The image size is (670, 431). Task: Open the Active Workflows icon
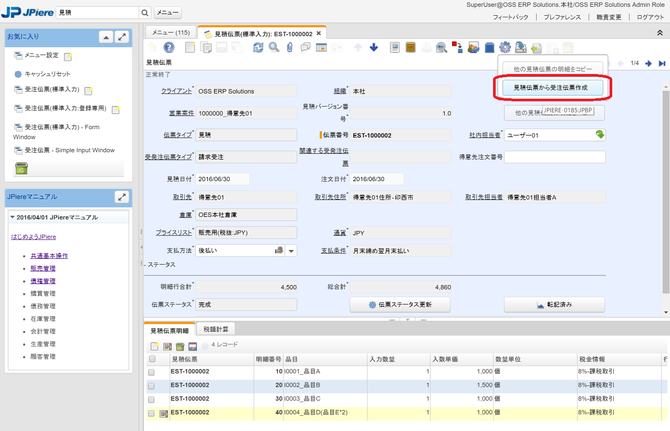coord(457,47)
